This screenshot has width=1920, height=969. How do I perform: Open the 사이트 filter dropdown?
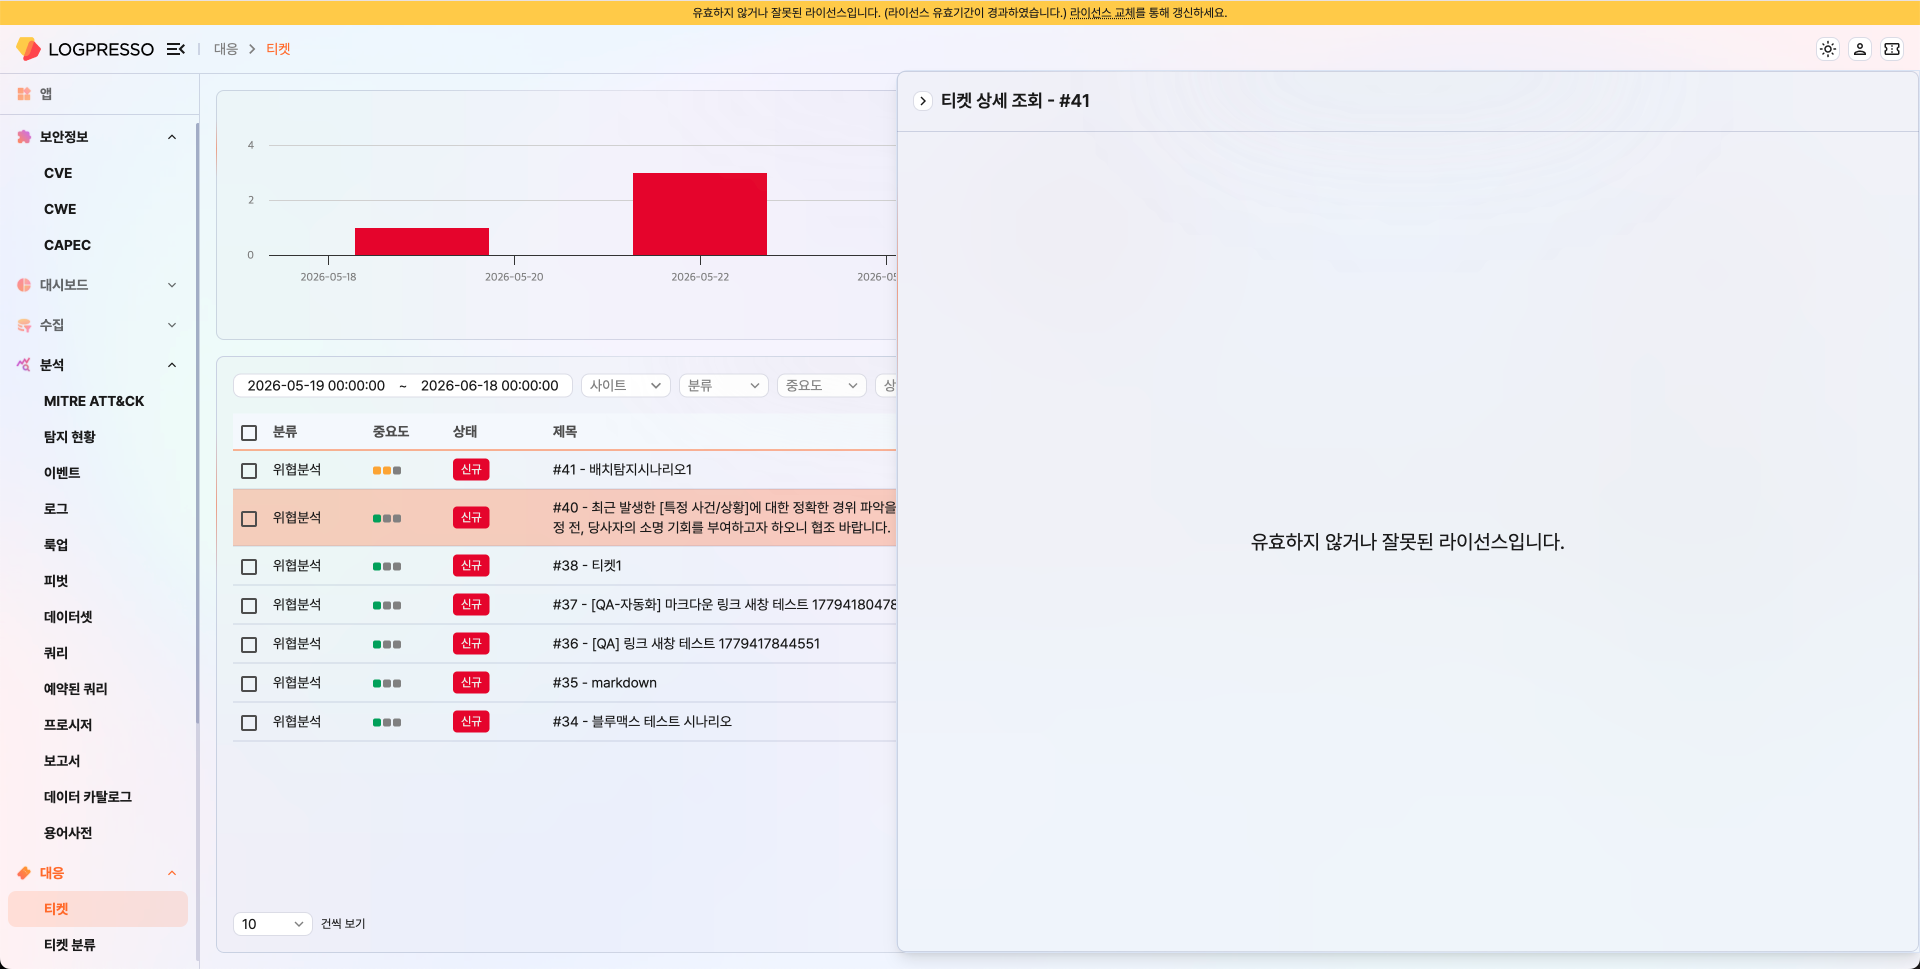click(x=625, y=385)
